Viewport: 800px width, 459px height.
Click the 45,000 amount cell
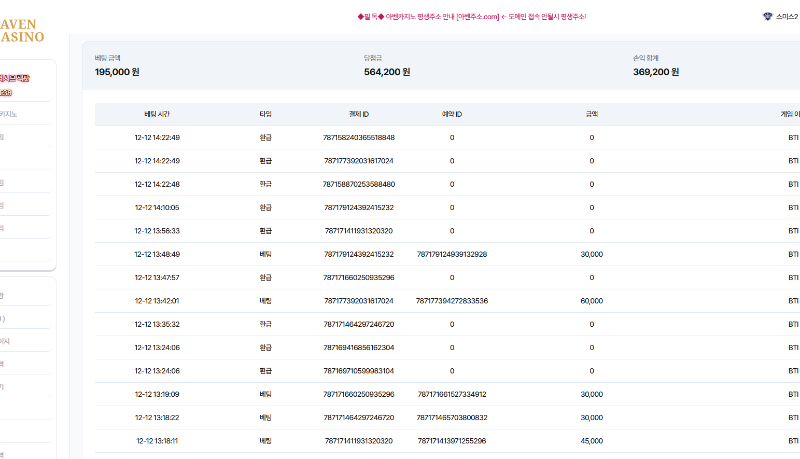[x=591, y=440]
